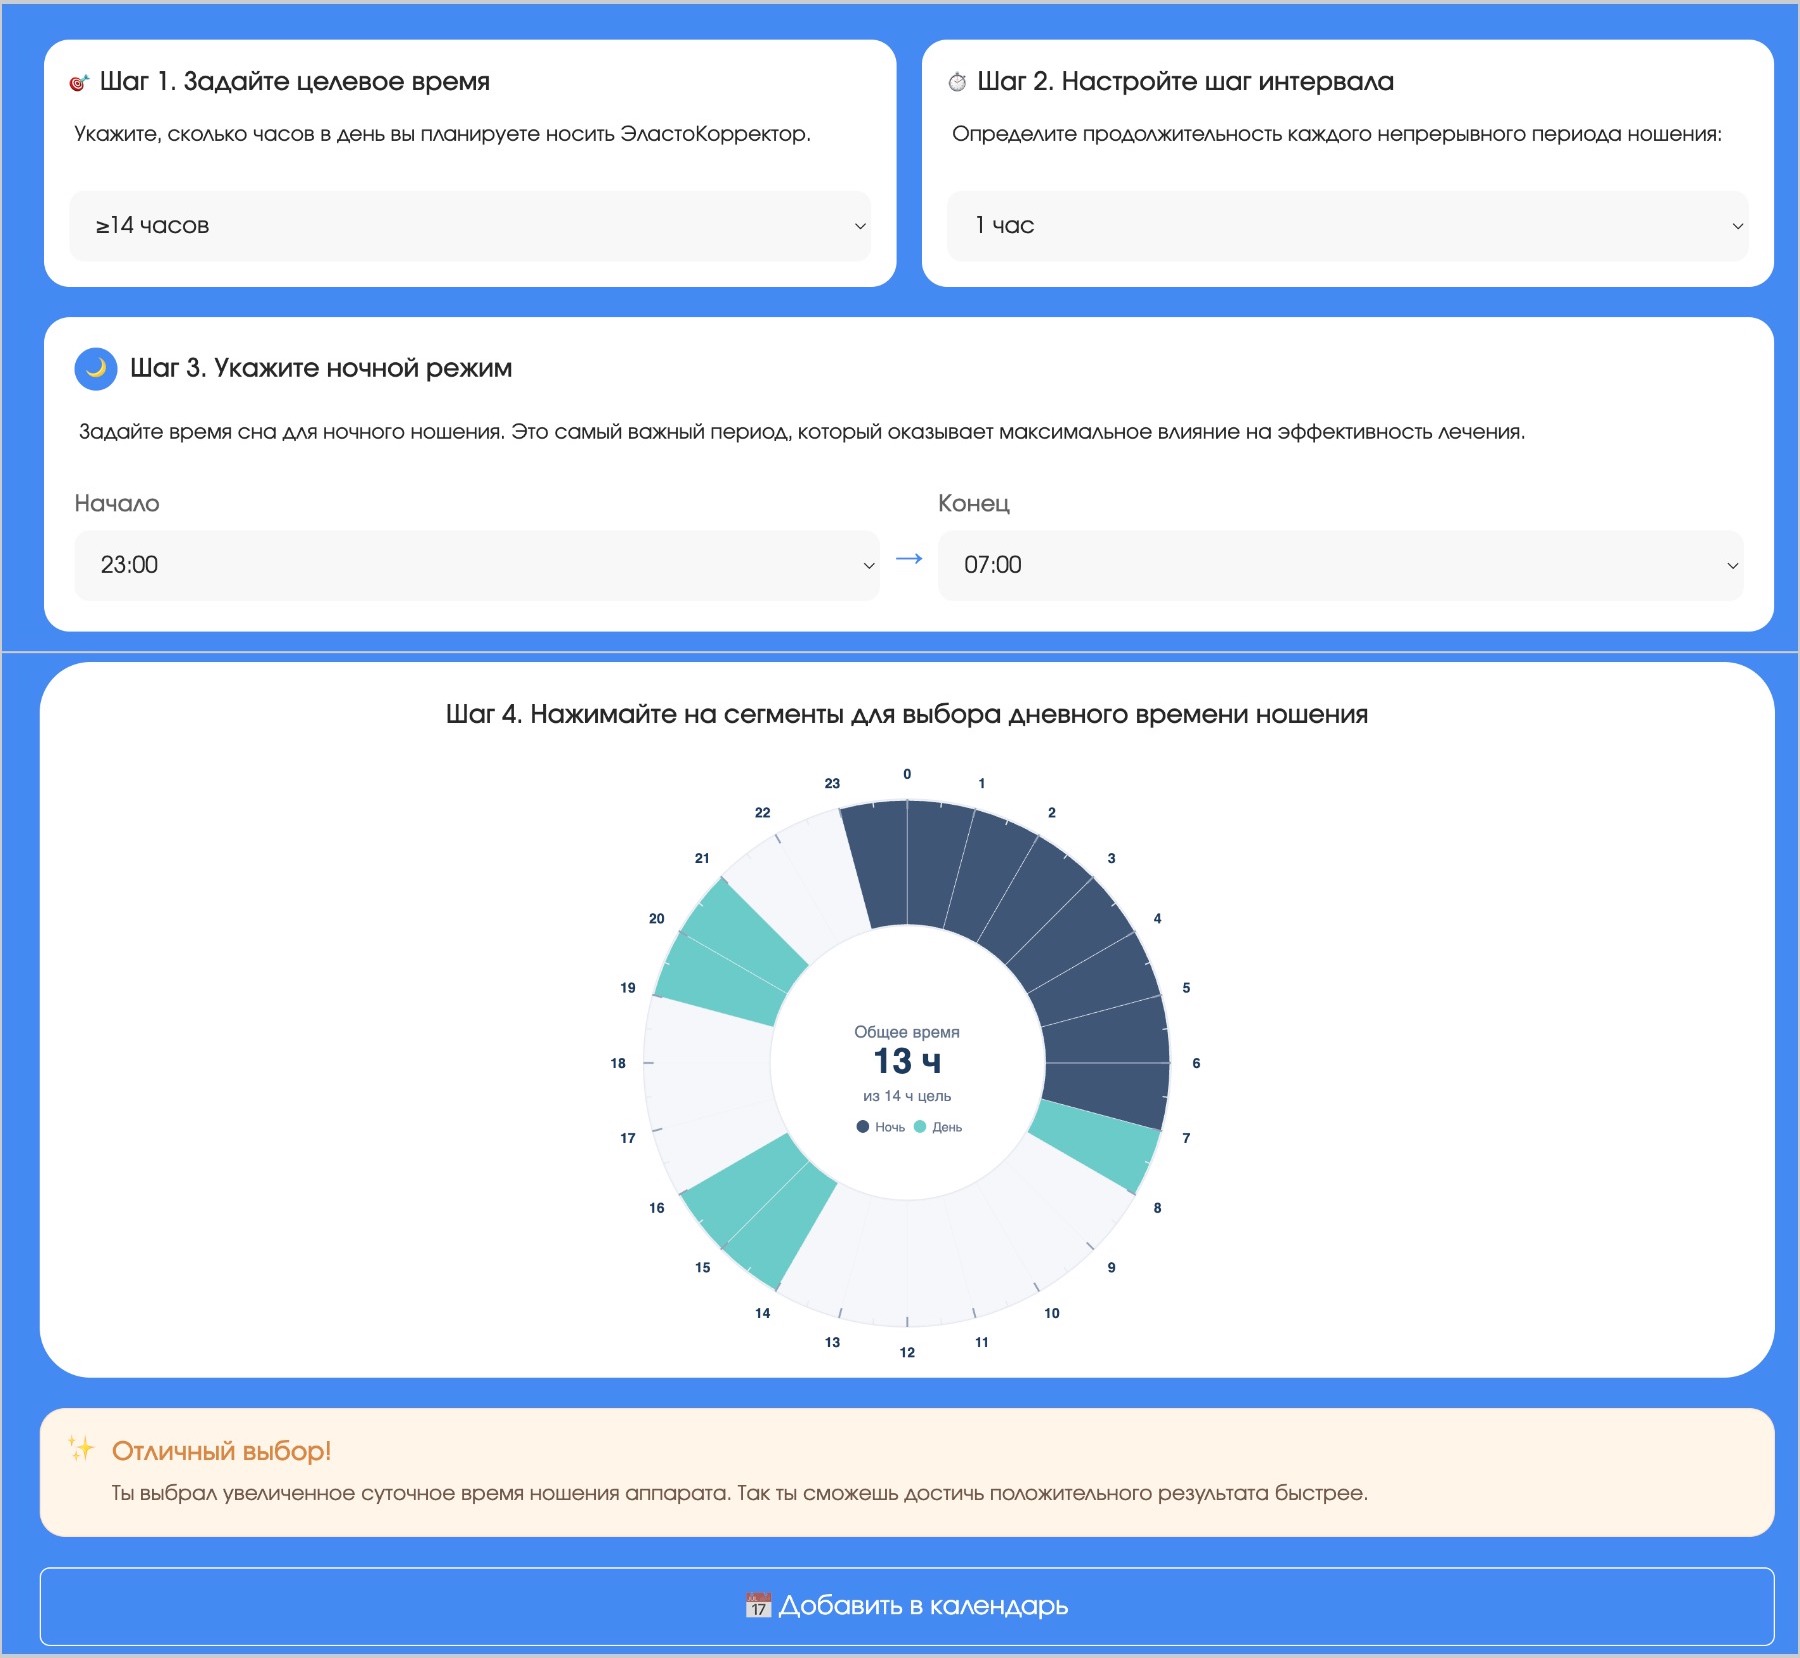Select the empty segment between 13 and 14

831,1250
